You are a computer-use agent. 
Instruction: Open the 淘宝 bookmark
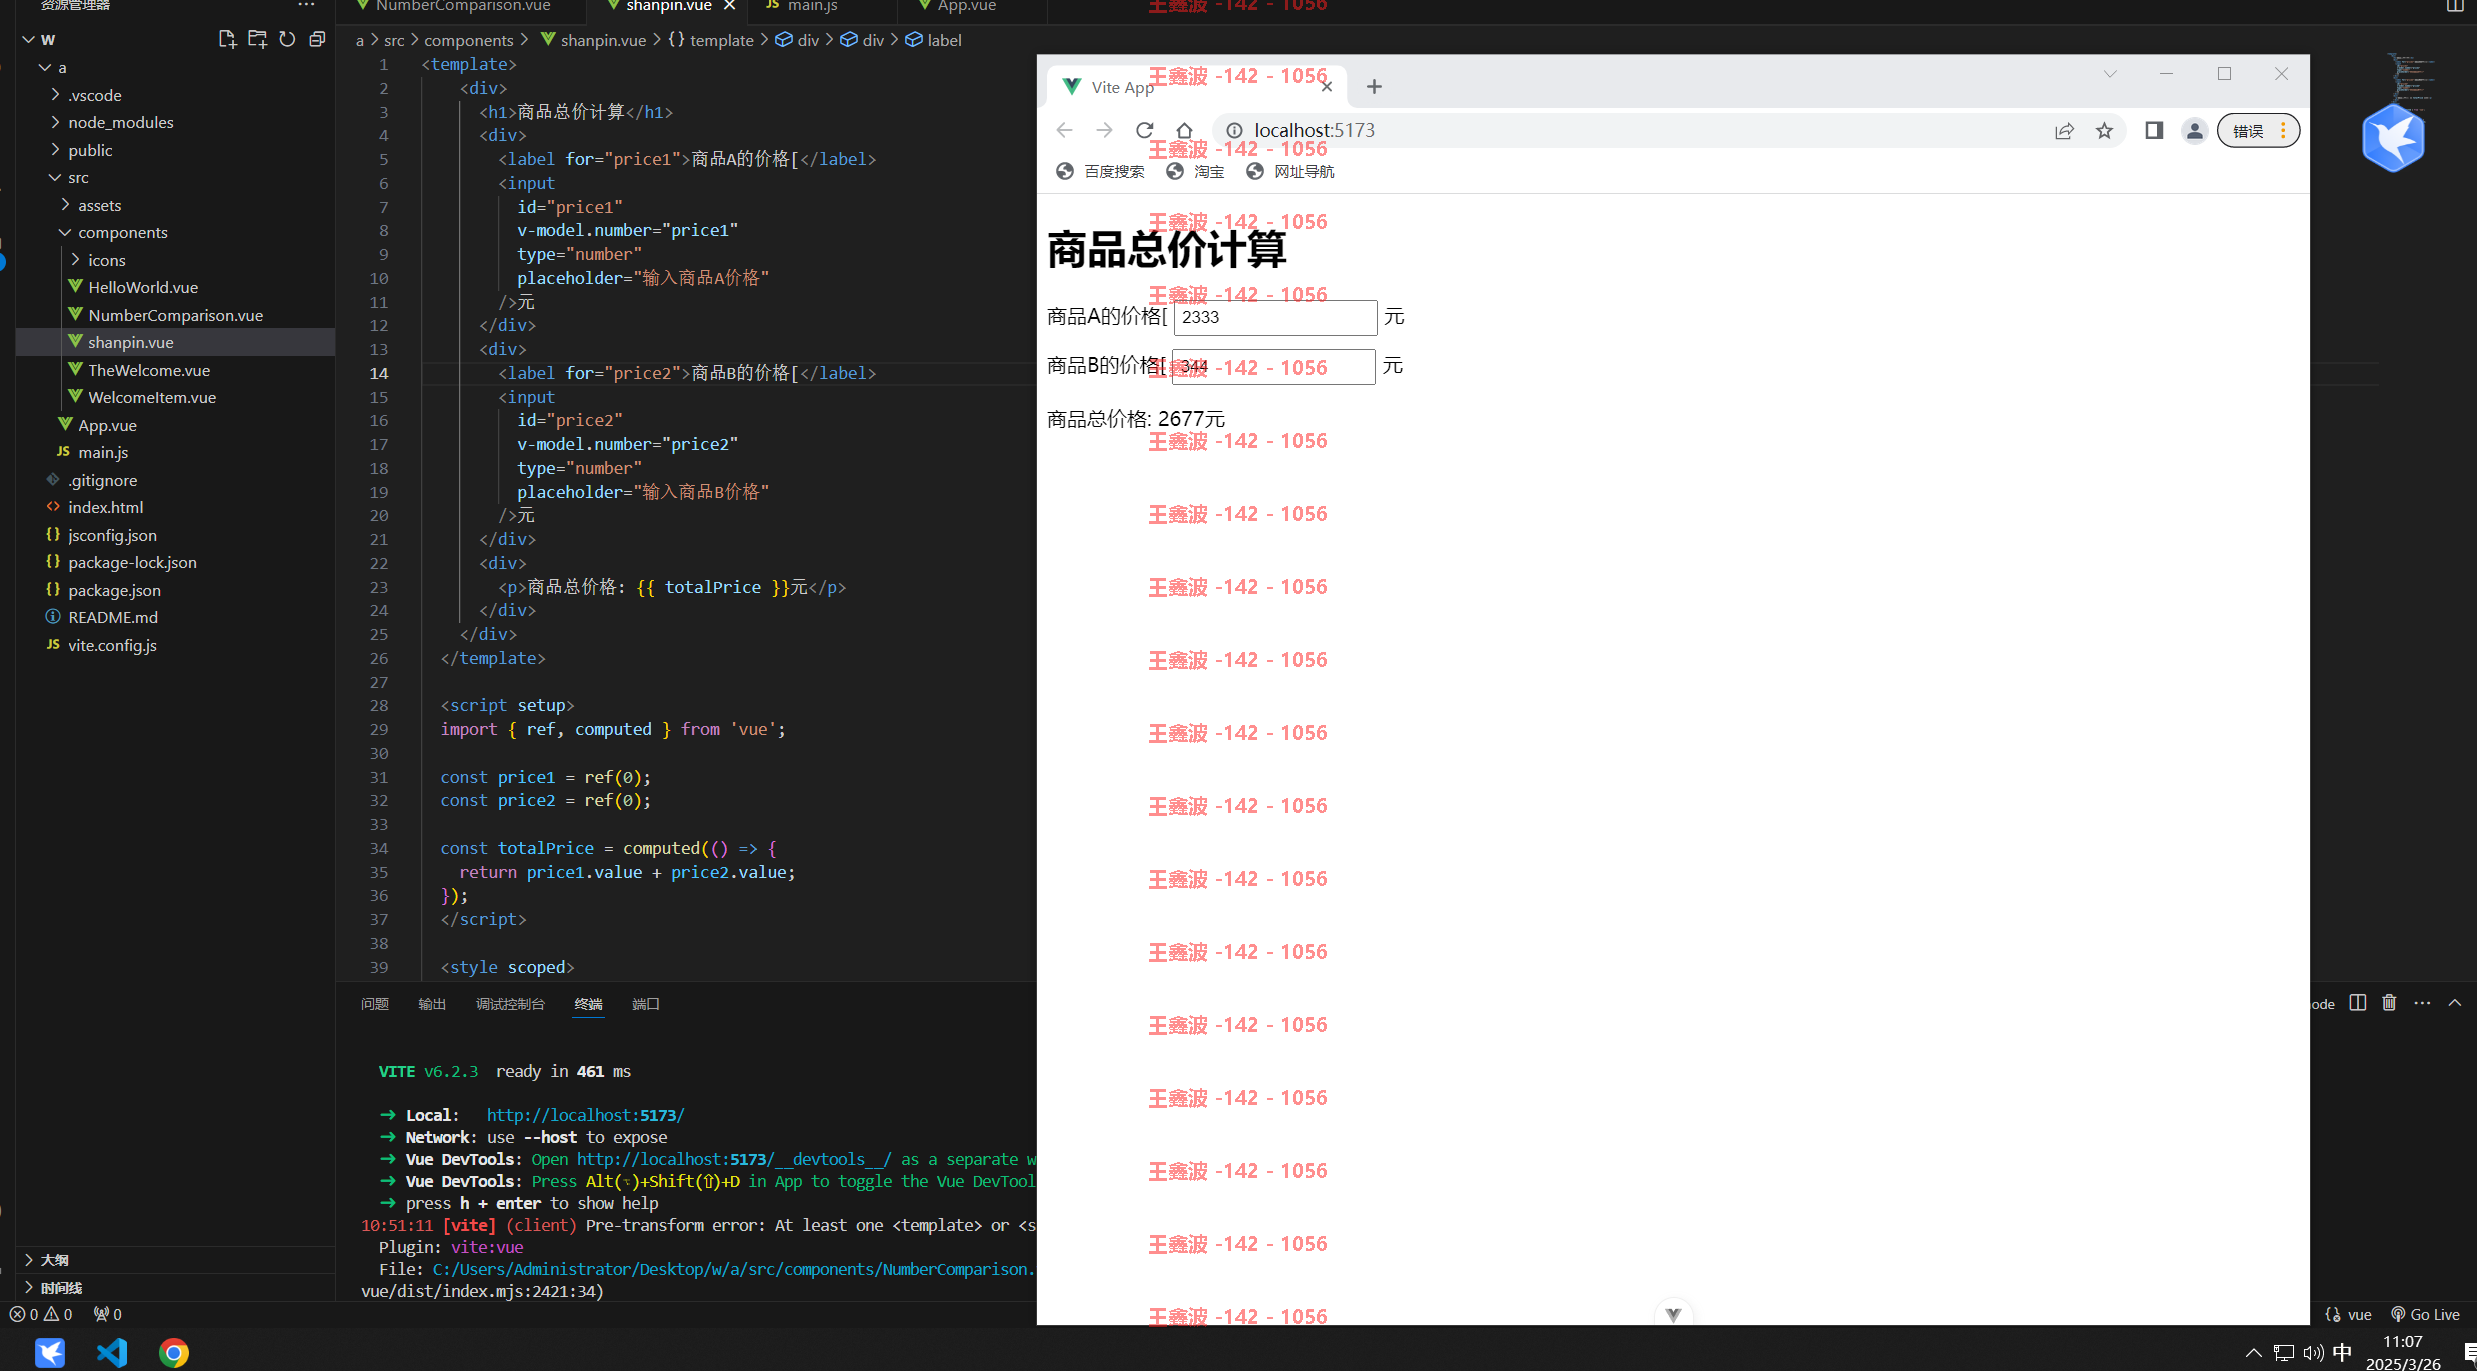1195,171
